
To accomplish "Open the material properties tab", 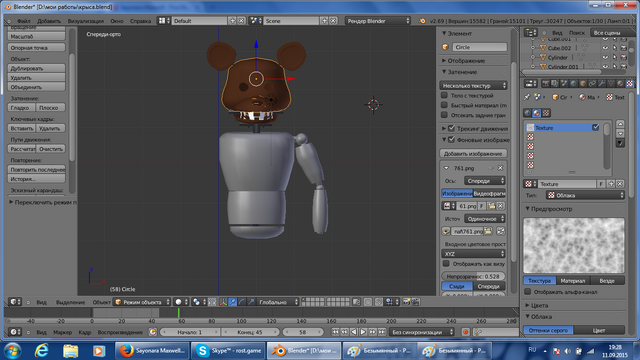I will click(620, 84).
